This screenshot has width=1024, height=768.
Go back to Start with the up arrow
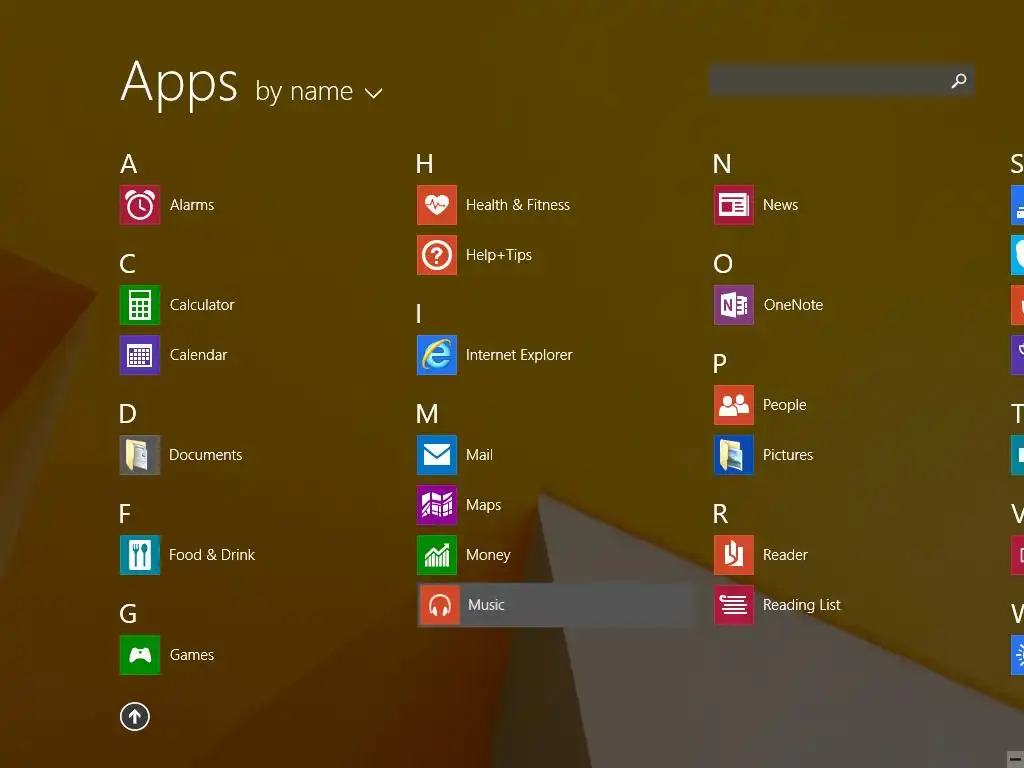pos(135,717)
